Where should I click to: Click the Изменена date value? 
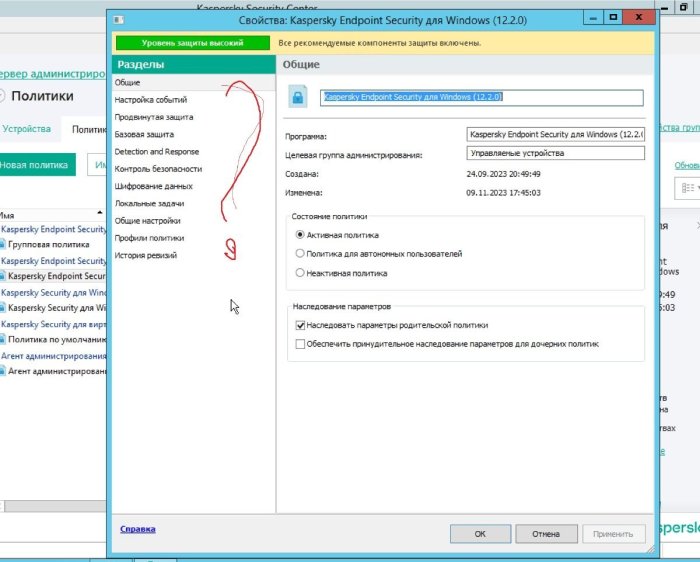coord(503,193)
